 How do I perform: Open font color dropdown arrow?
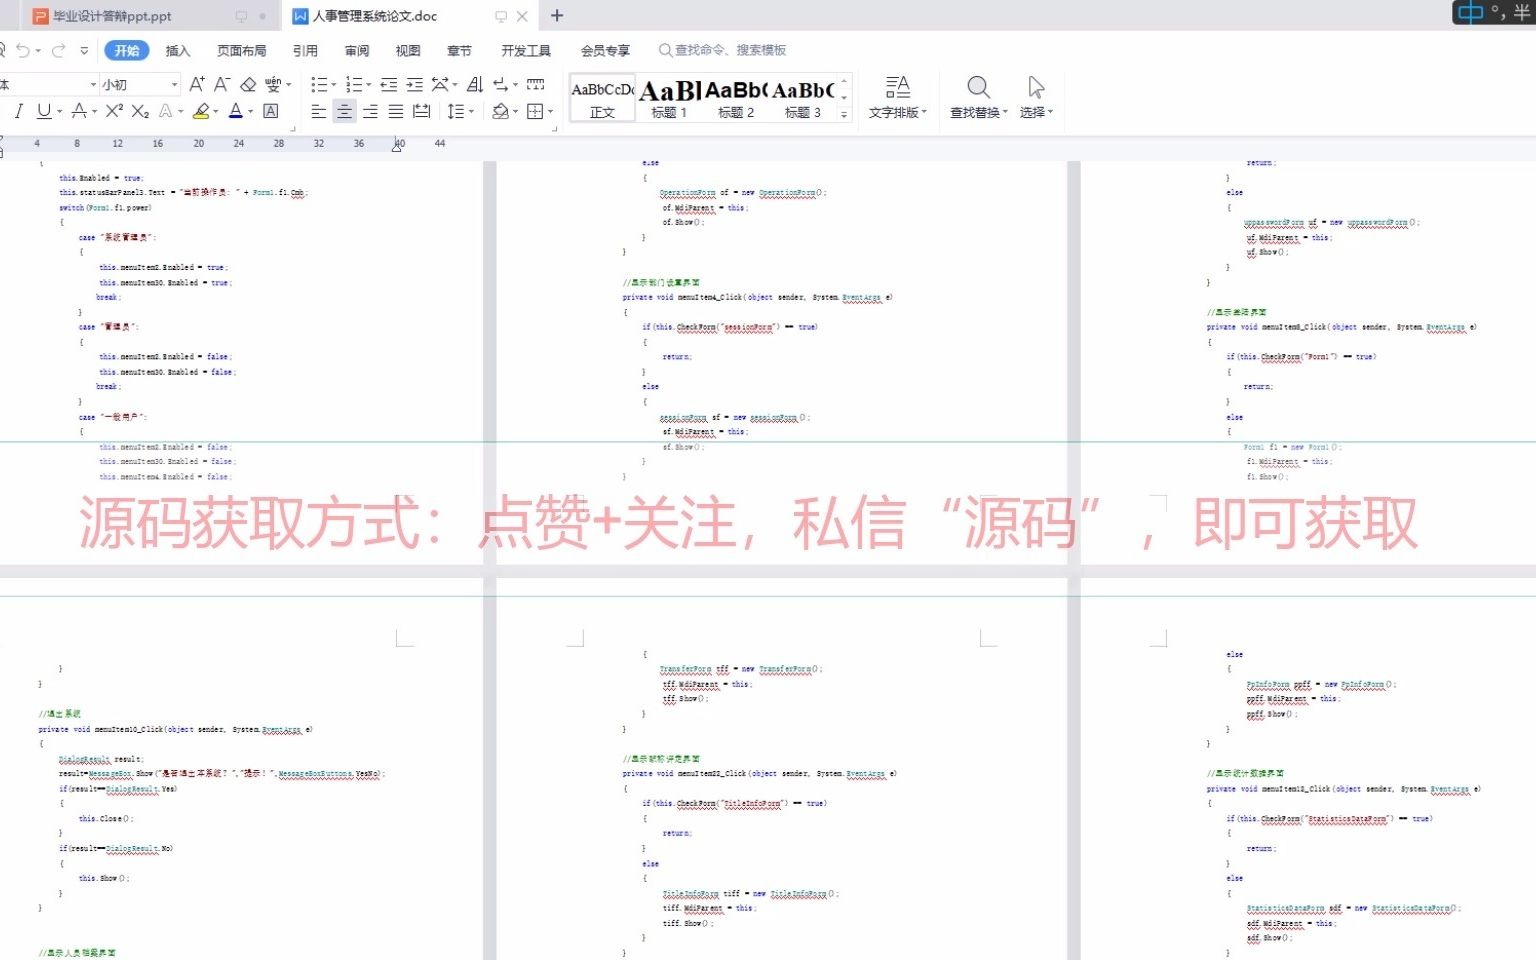point(250,112)
